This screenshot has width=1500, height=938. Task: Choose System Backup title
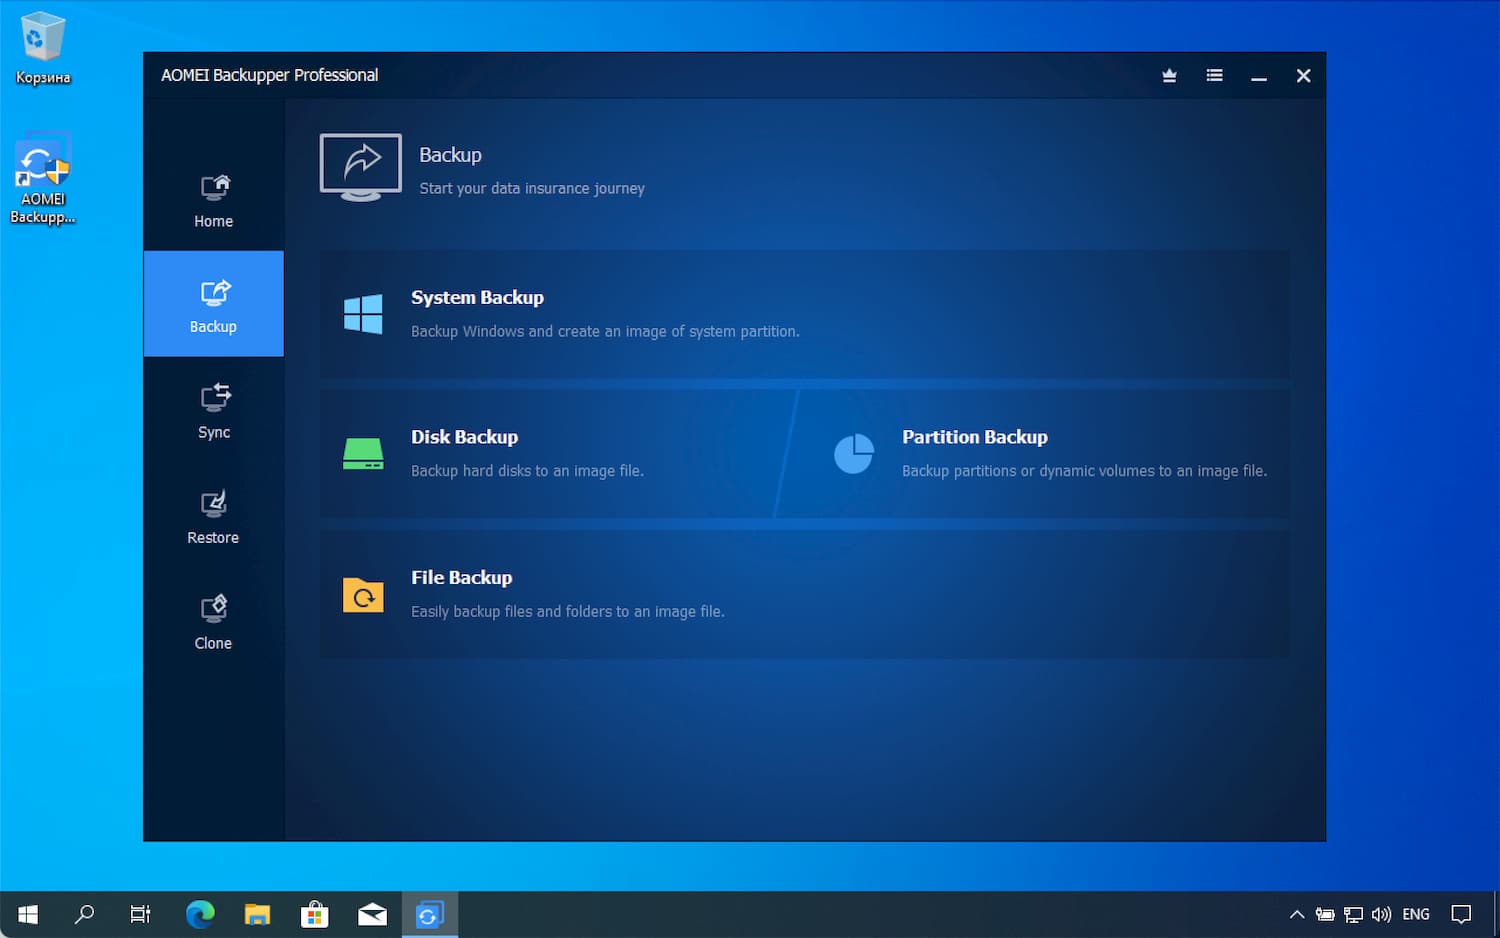pos(477,297)
